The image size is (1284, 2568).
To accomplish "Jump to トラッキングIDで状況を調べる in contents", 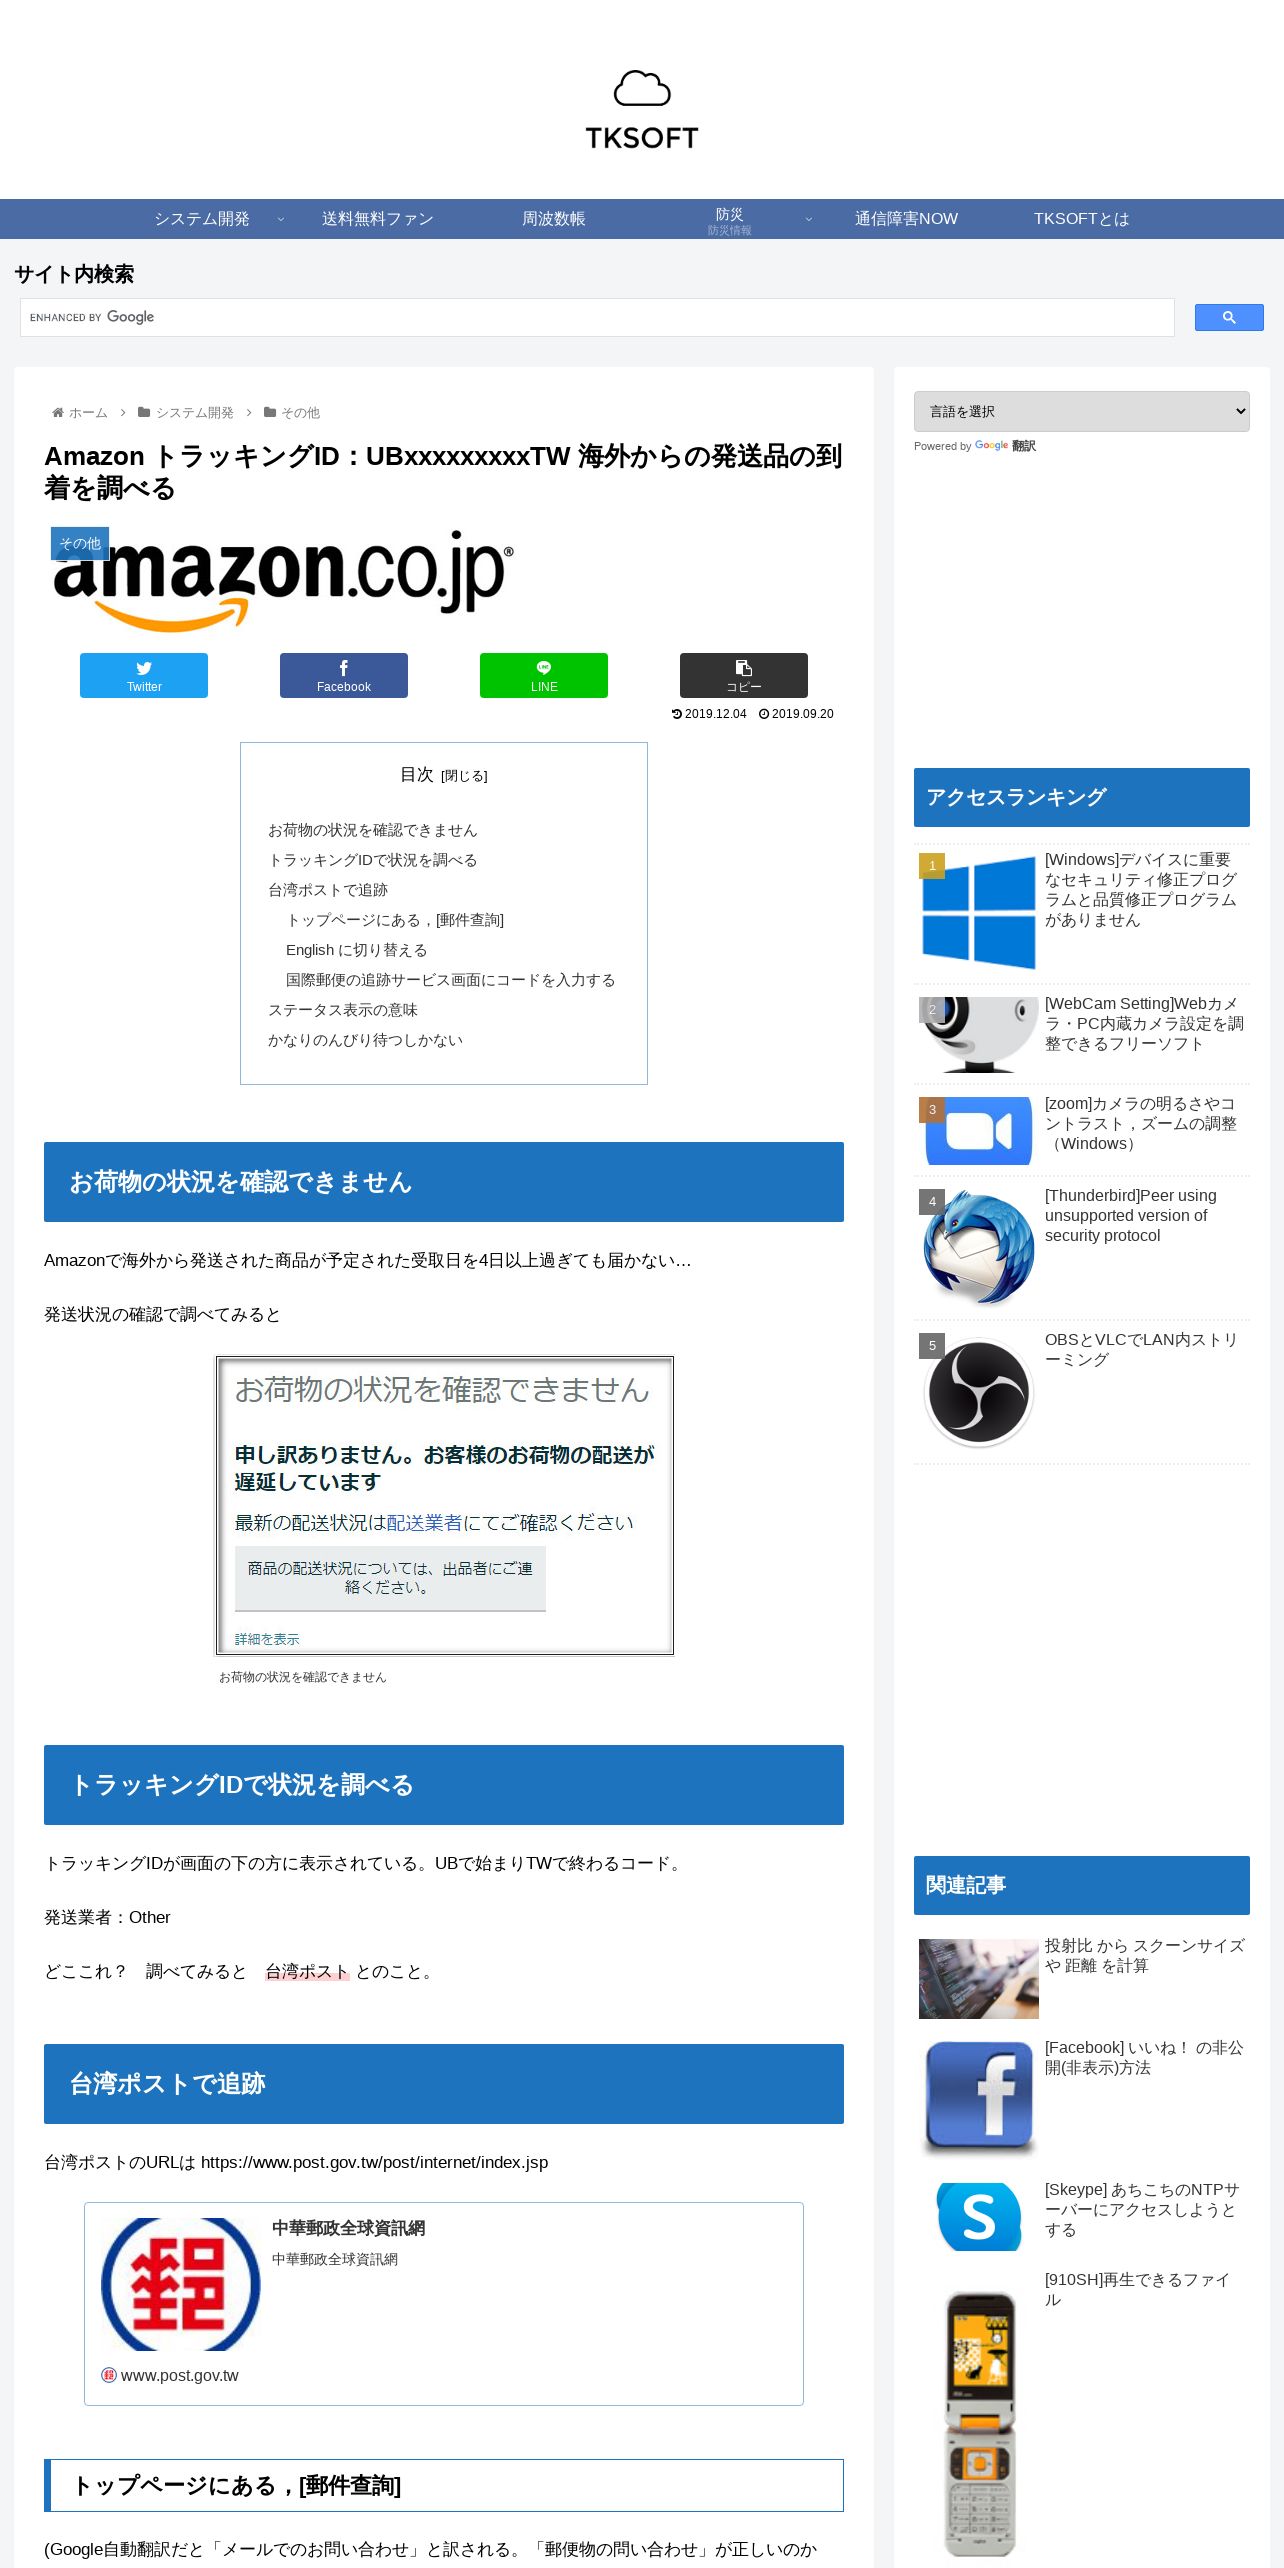I will click(x=372, y=860).
